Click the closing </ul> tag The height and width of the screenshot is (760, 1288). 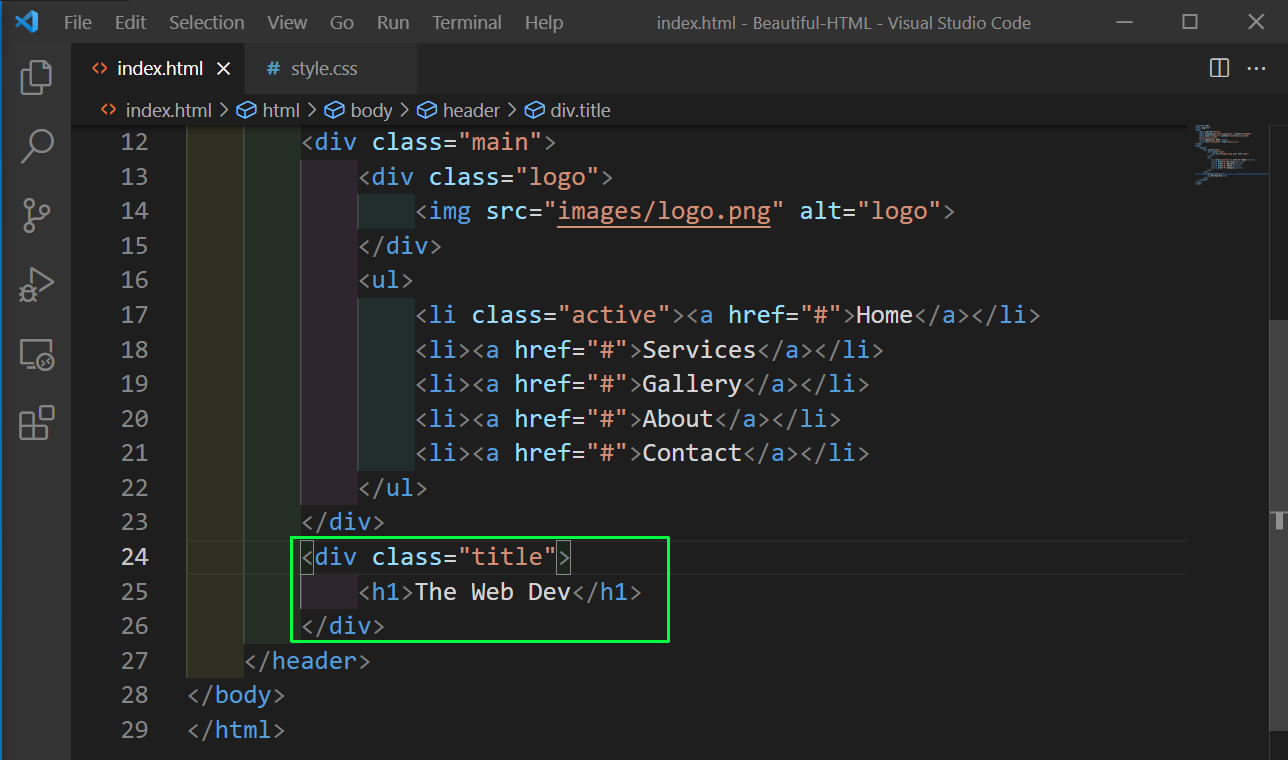pyautogui.click(x=393, y=488)
